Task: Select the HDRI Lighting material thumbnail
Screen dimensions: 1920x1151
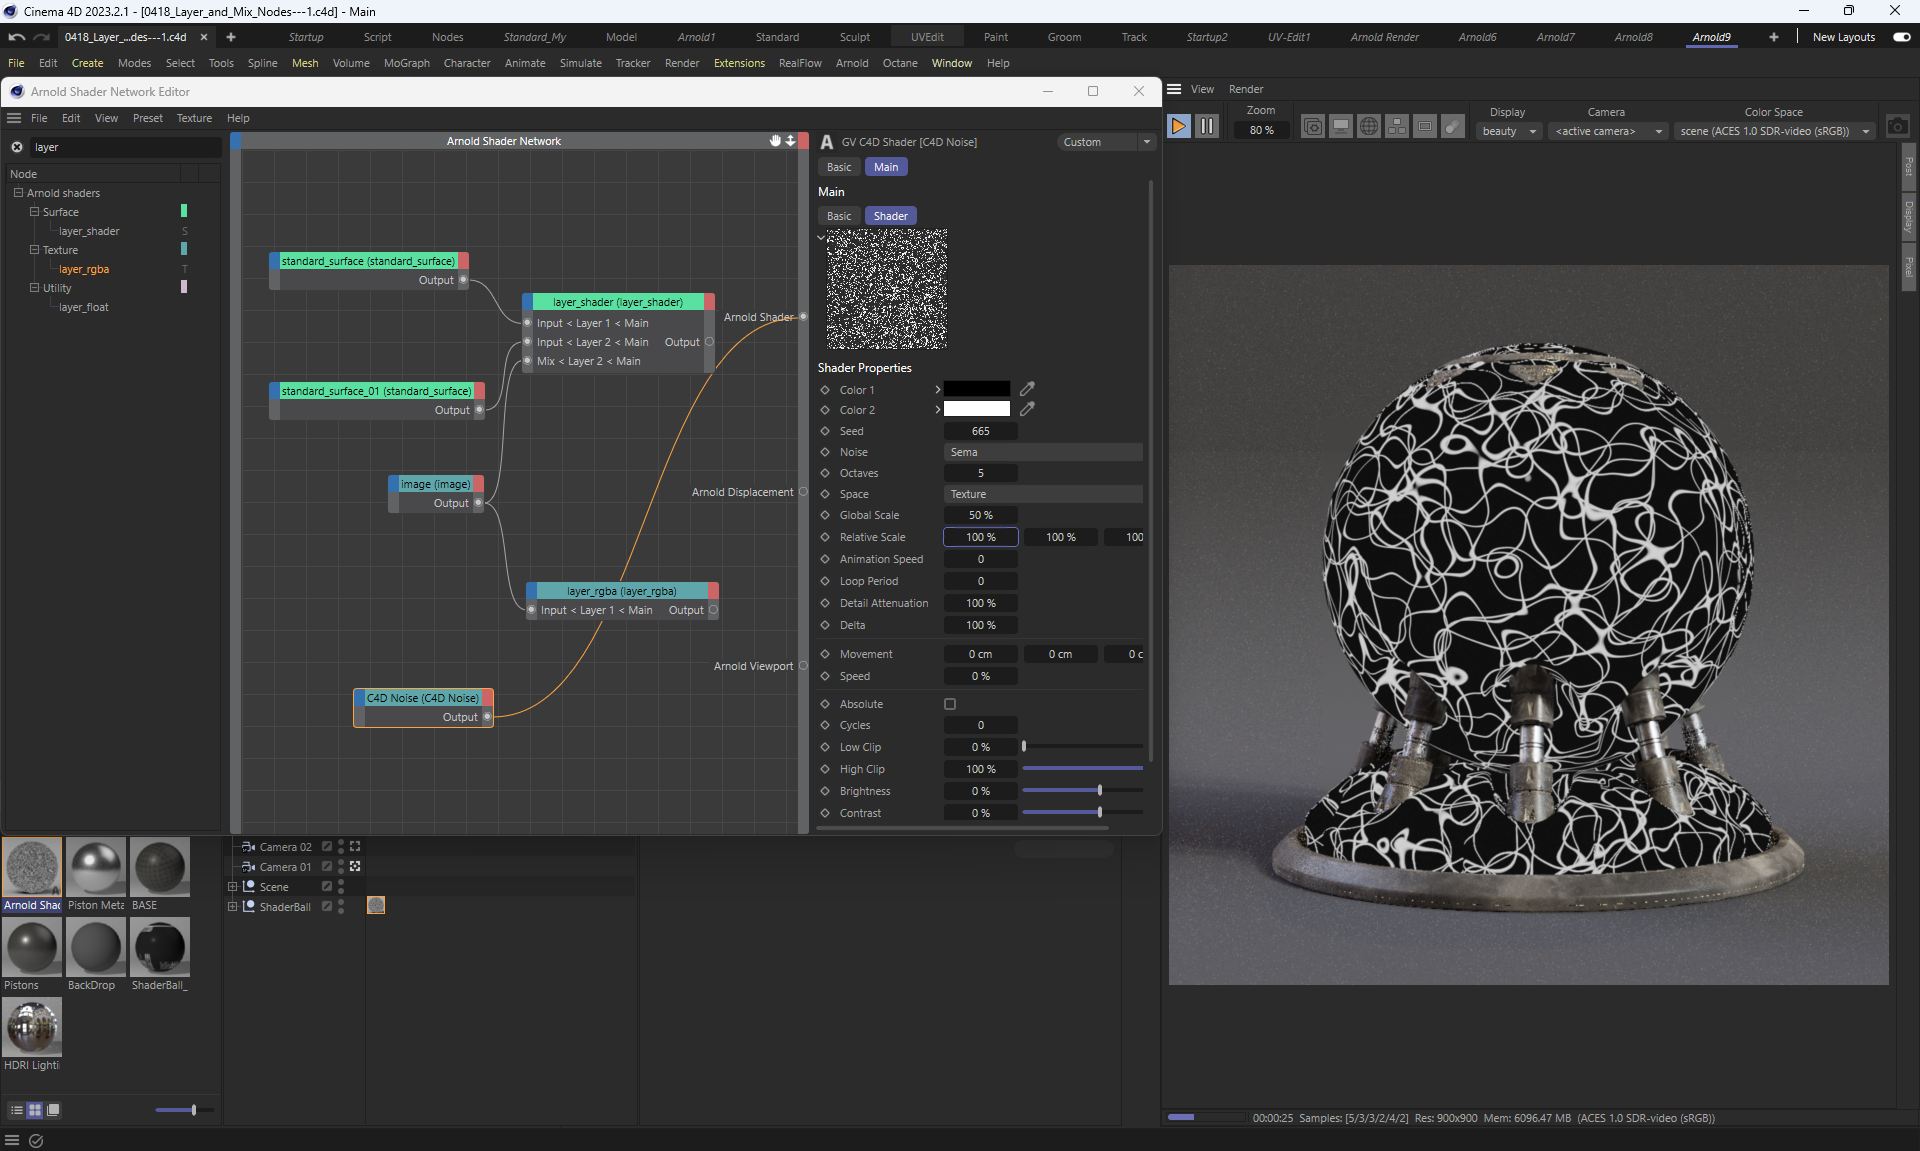Action: (32, 1027)
